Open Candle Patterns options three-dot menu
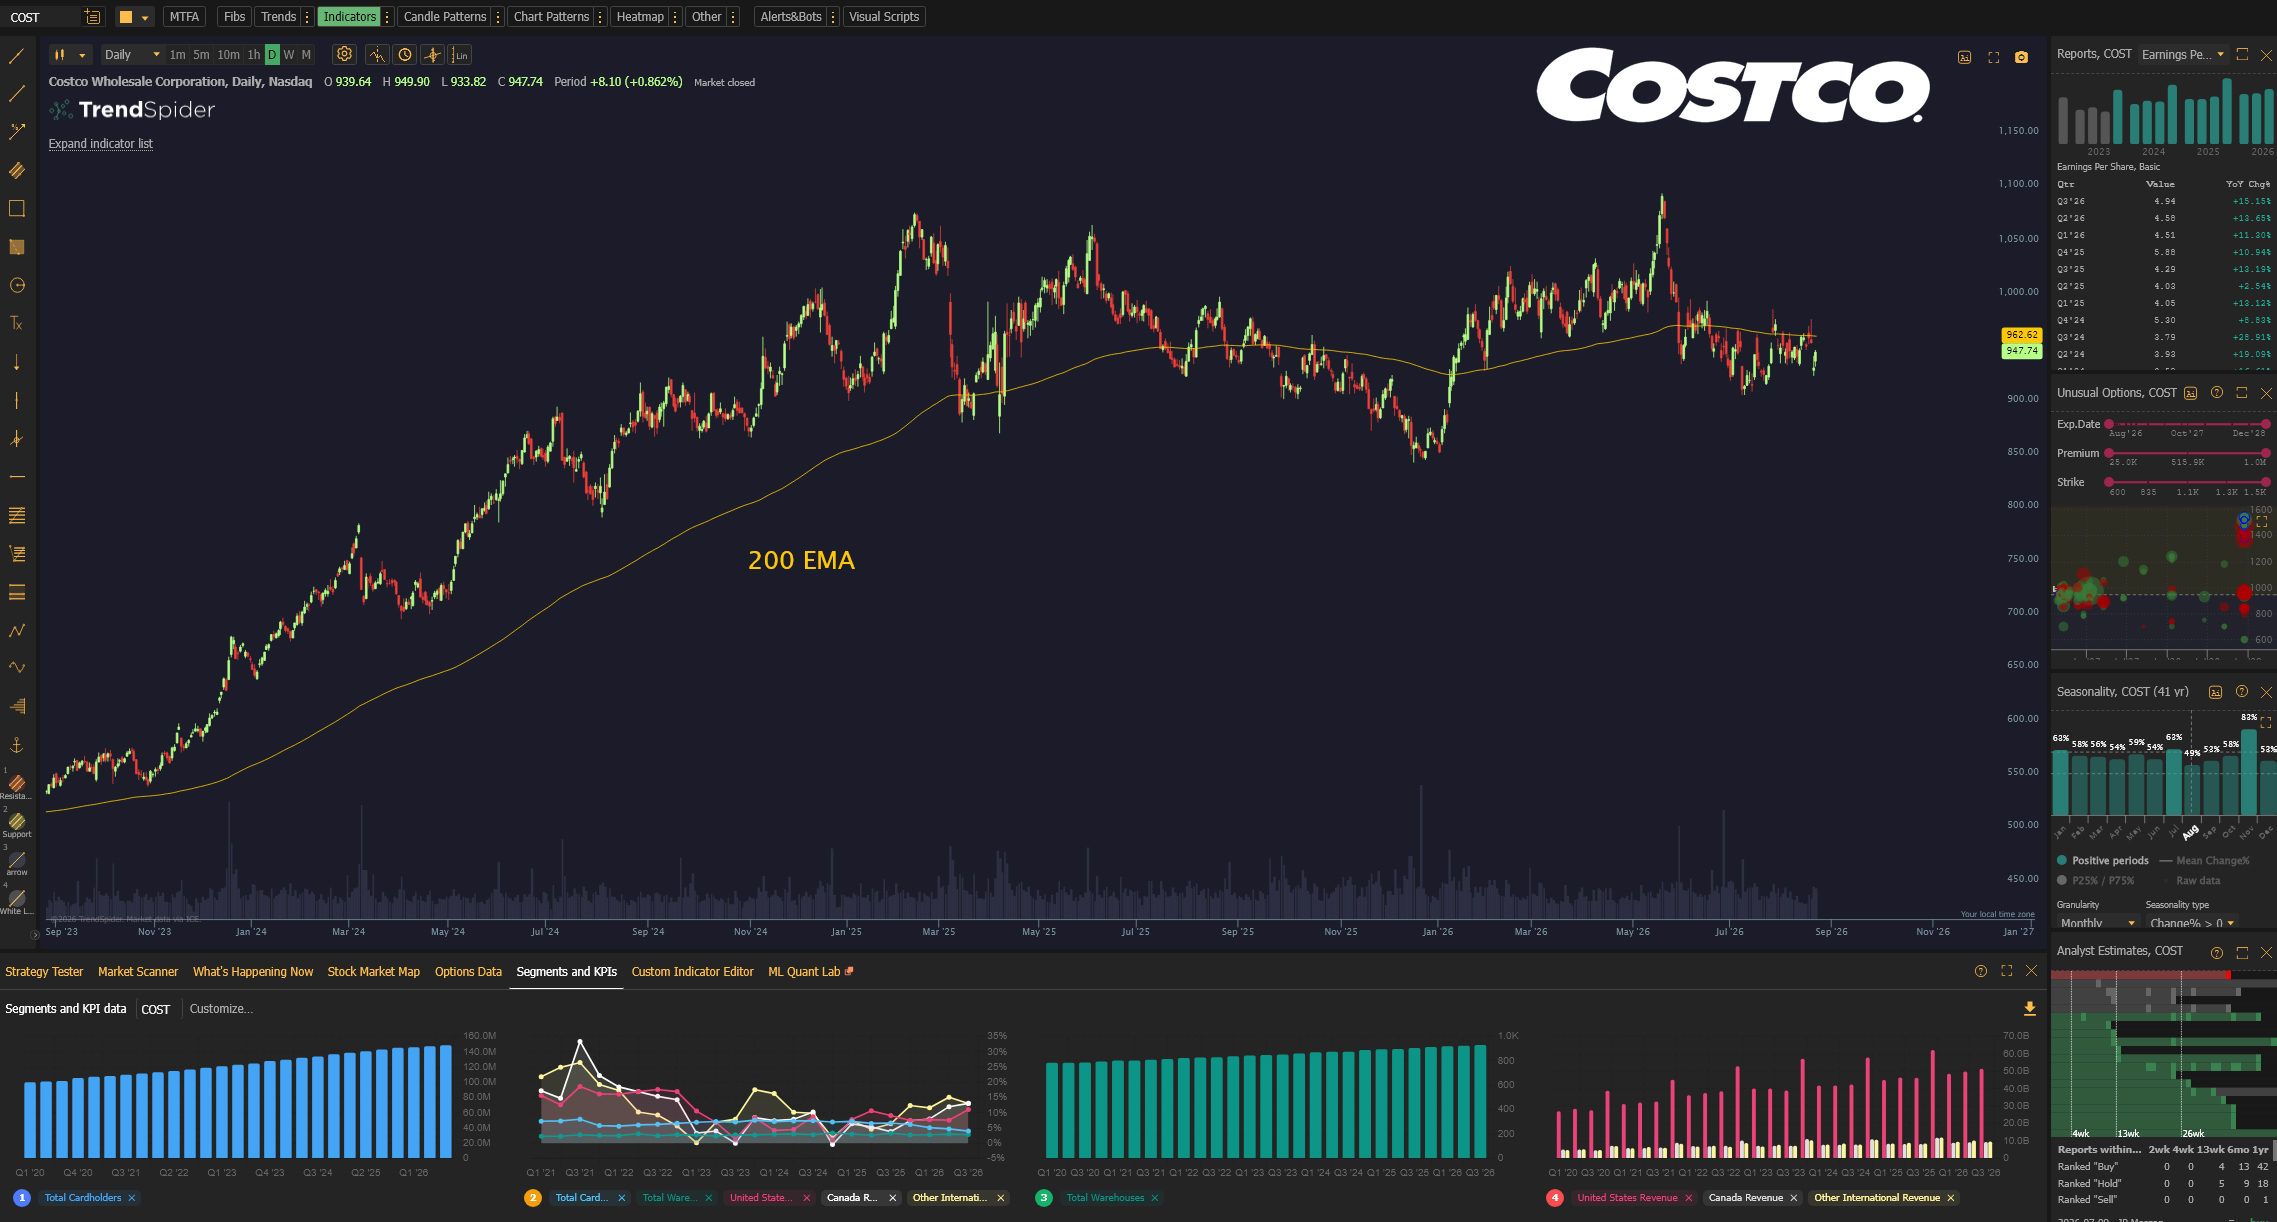Screen dimensions: 2277x1222 [x=497, y=17]
